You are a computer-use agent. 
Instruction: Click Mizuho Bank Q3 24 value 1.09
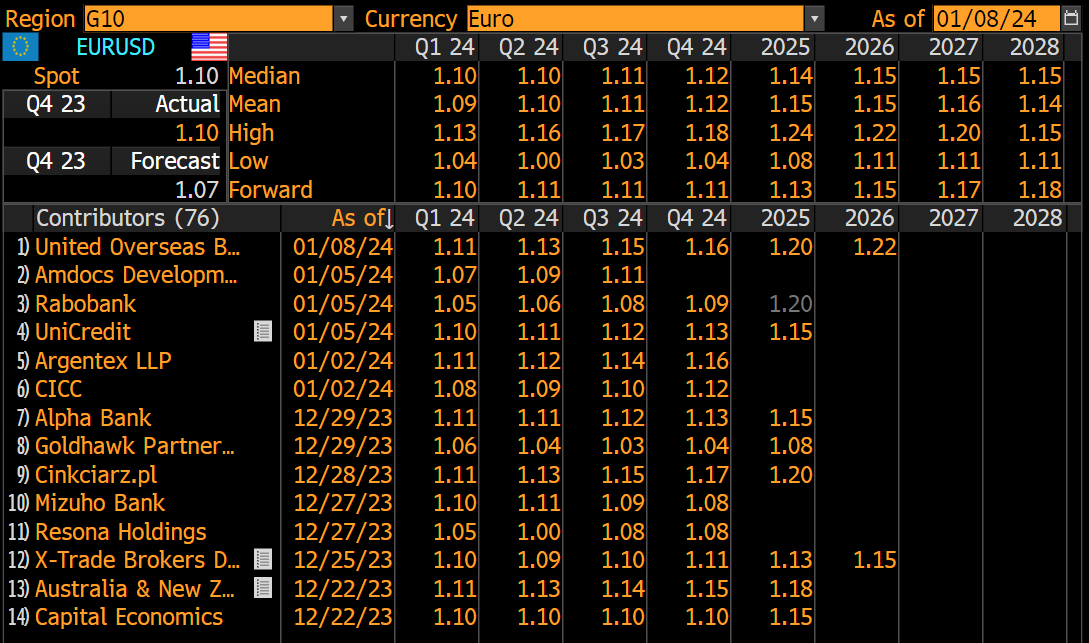click(622, 503)
